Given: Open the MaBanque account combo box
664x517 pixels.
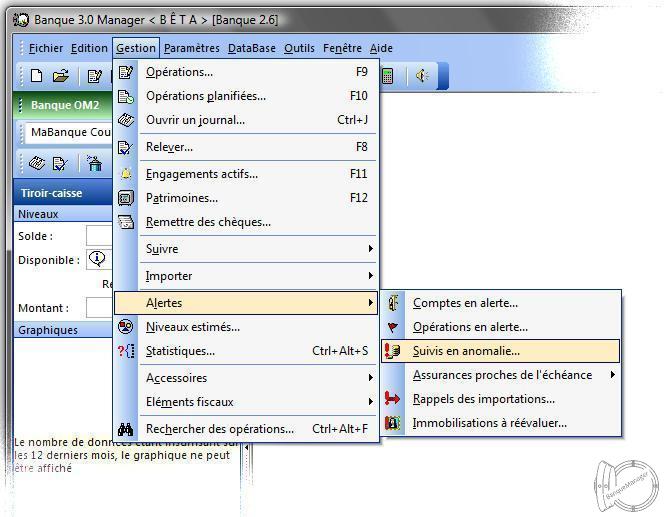Looking at the screenshot, I should pos(68,132).
